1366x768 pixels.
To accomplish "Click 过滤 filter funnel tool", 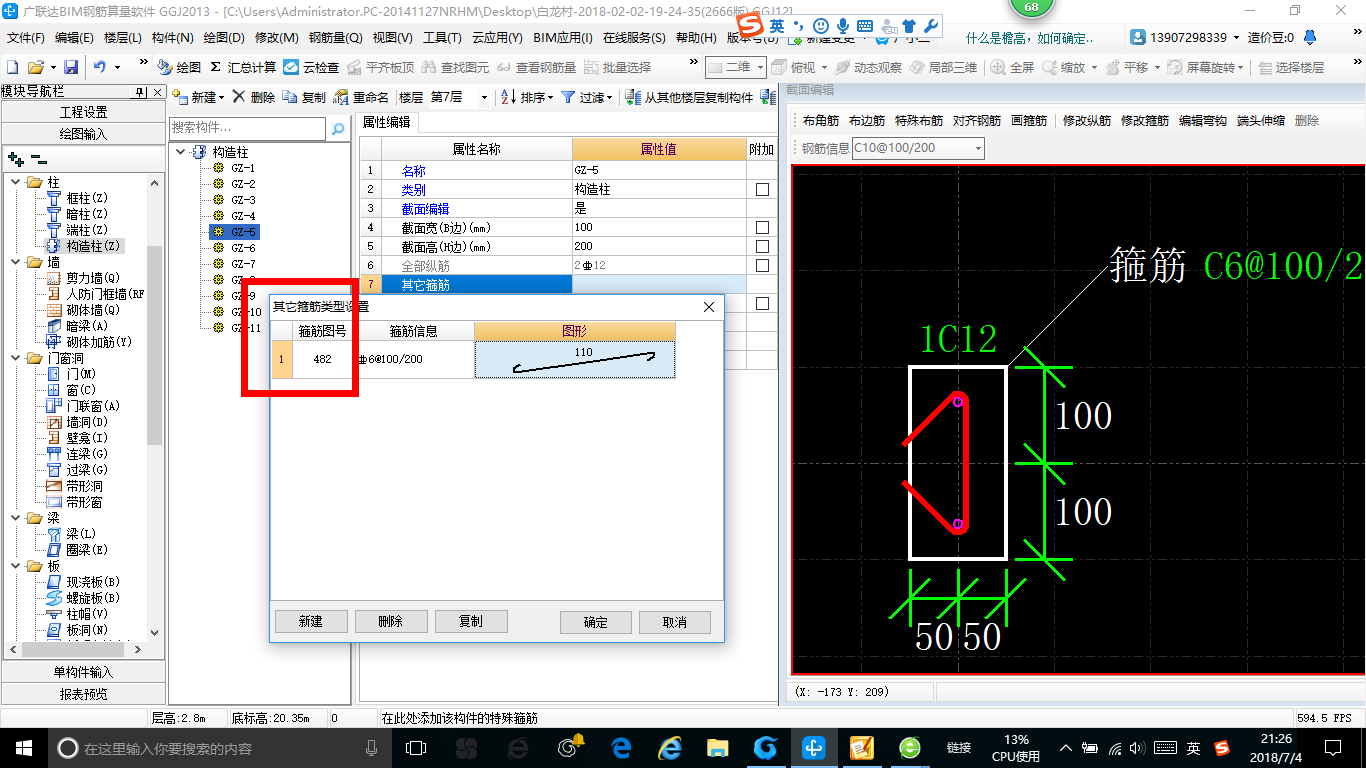I will pyautogui.click(x=586, y=97).
